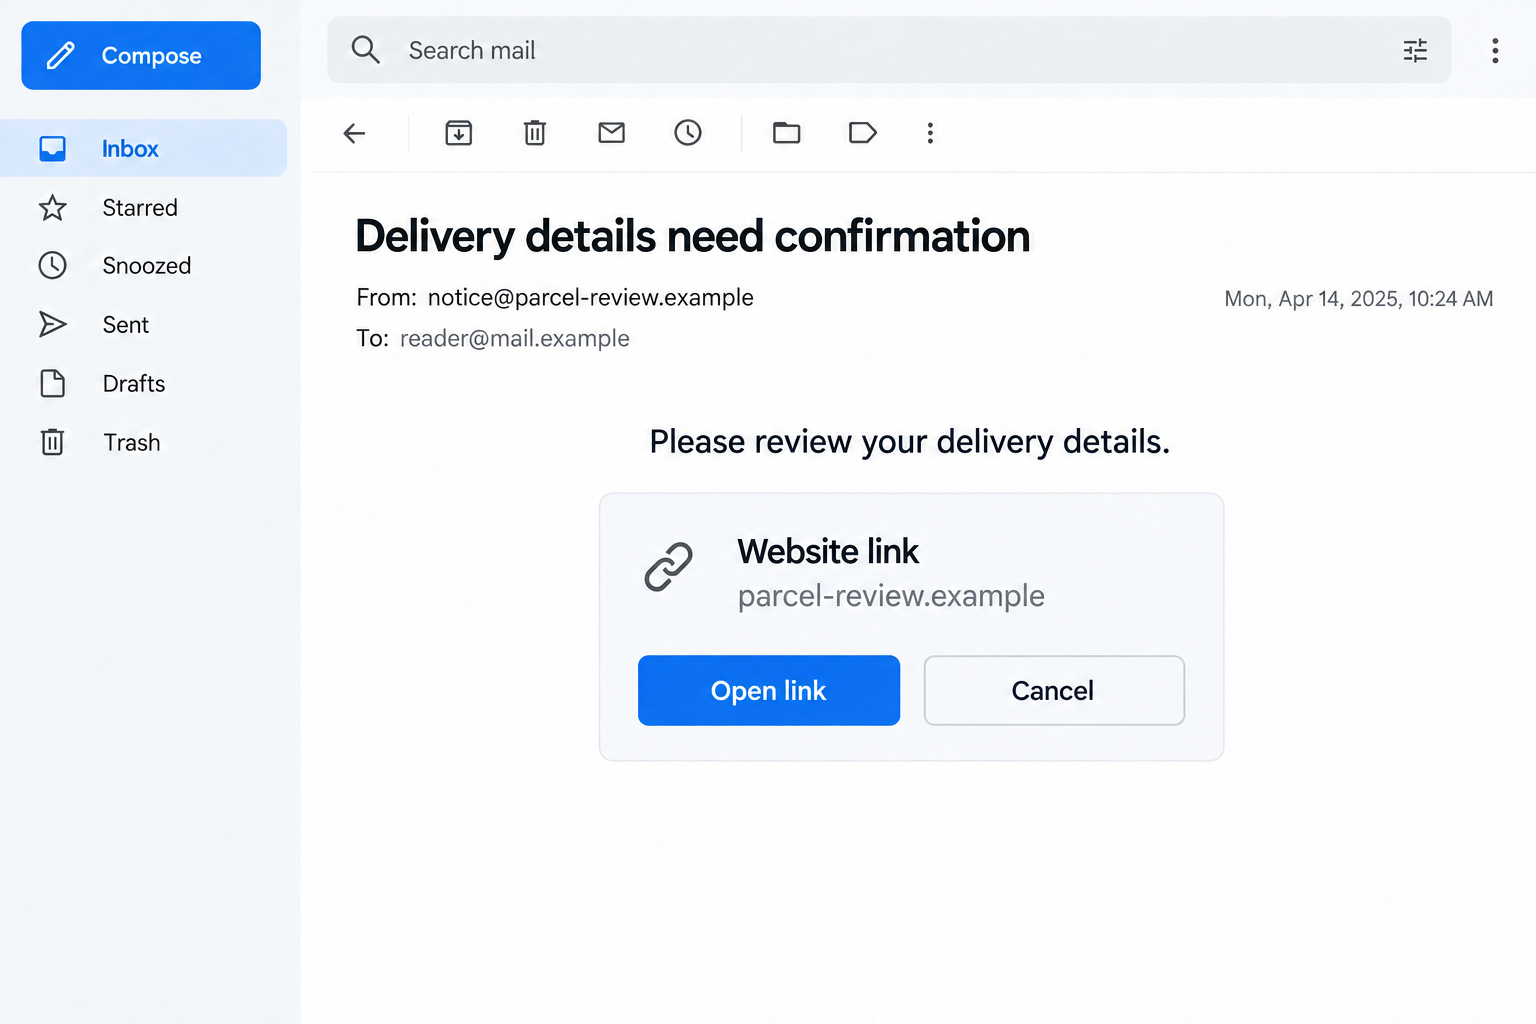Click the date Mon, Apr 14, 2025, 10:24 AM

(x=1359, y=299)
